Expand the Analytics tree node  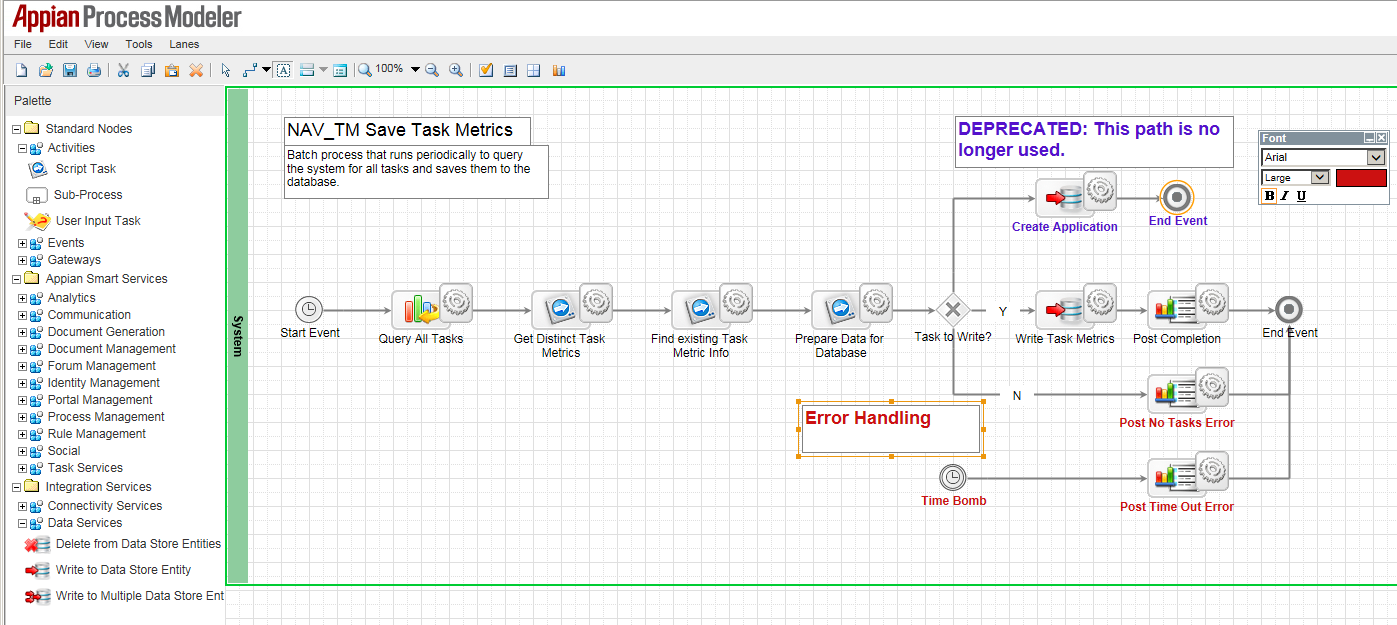pyautogui.click(x=22, y=298)
